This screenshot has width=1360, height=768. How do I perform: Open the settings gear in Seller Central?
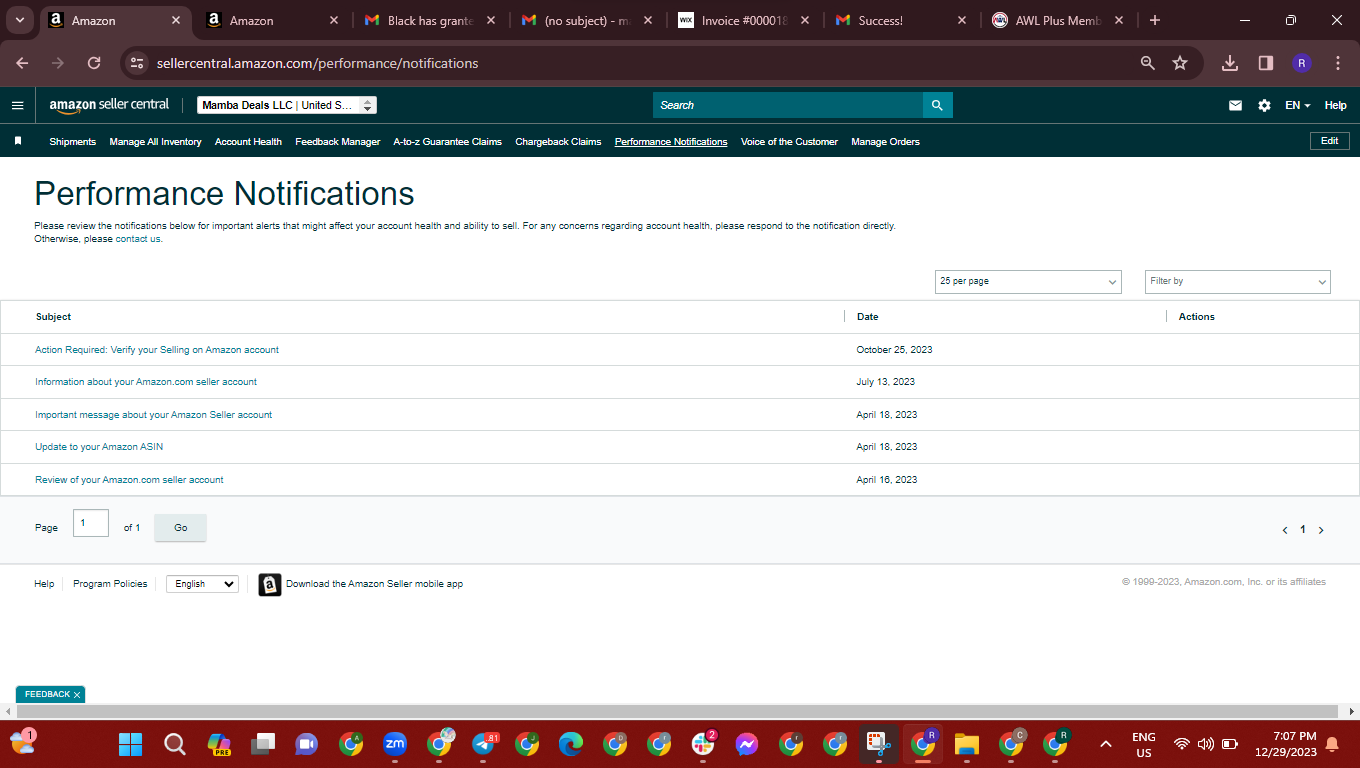[1264, 105]
